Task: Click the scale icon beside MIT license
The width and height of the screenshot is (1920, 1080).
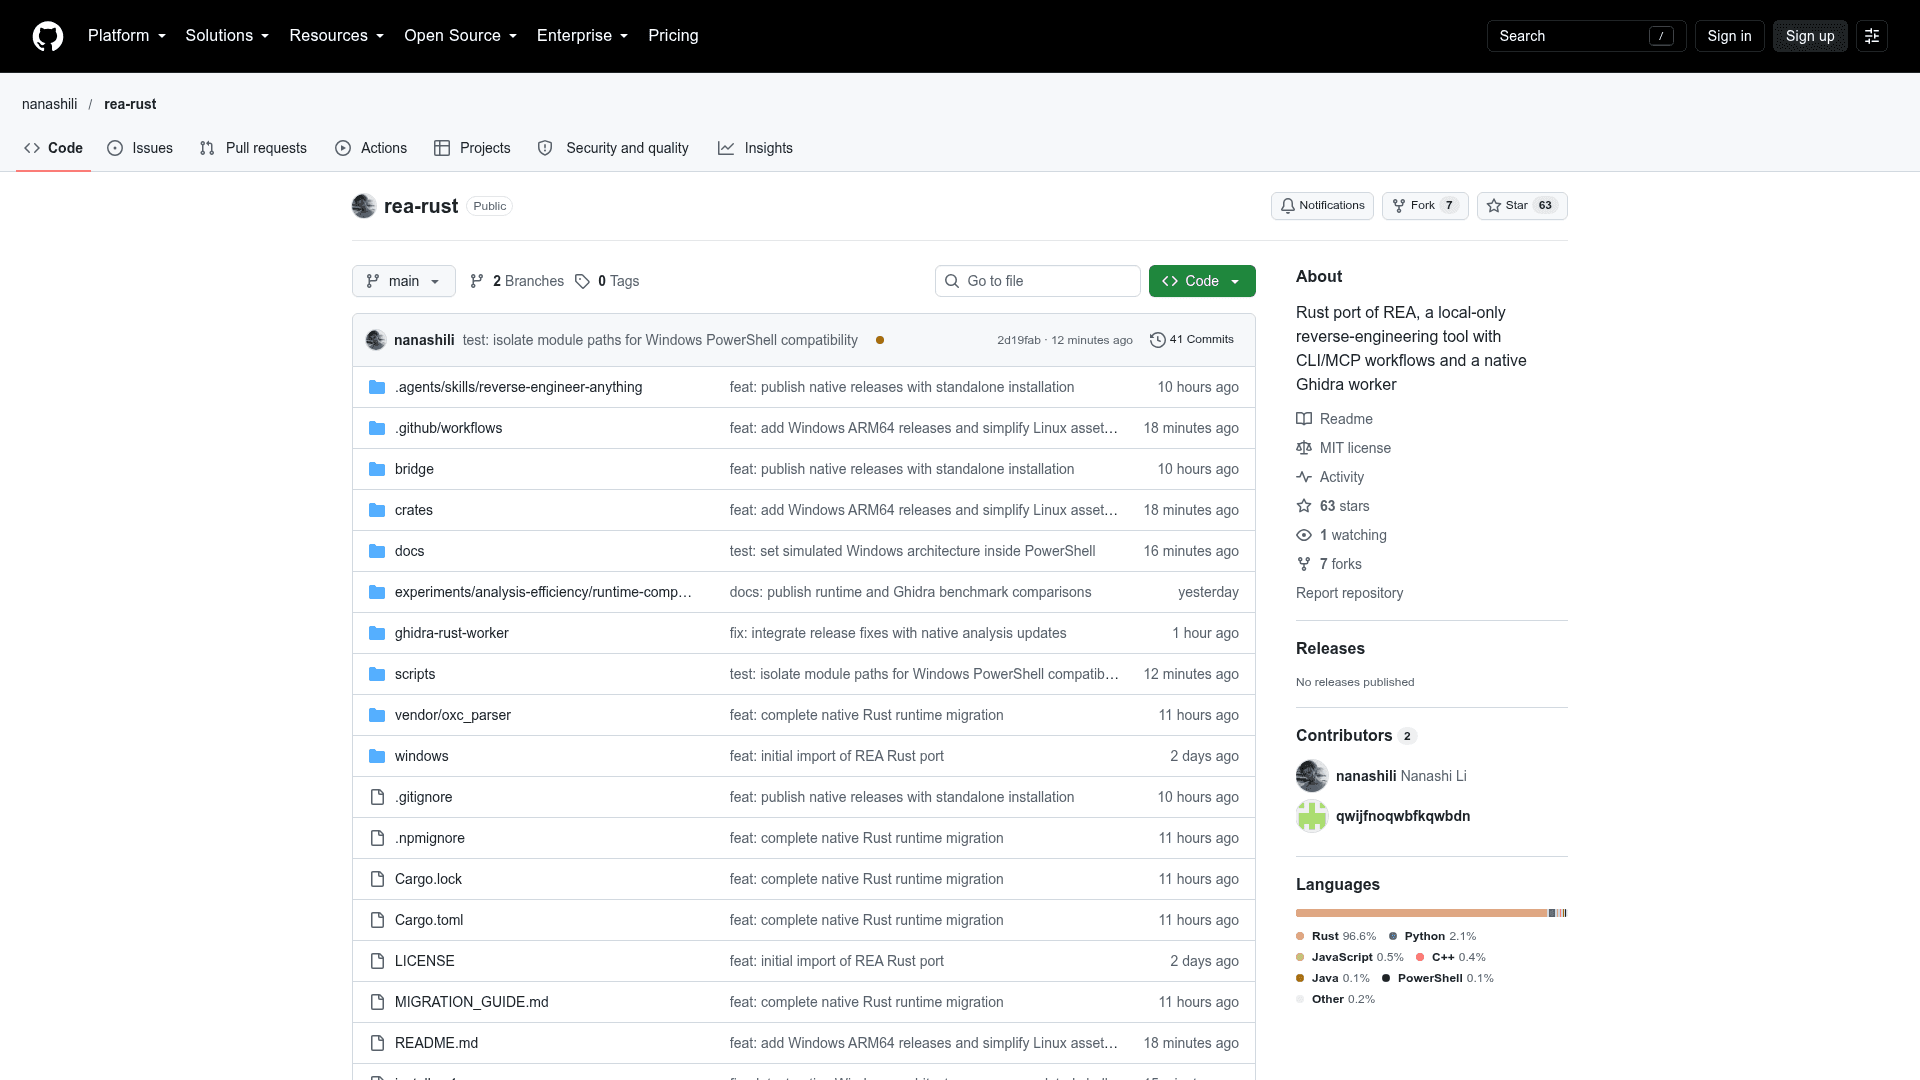Action: [x=1304, y=448]
